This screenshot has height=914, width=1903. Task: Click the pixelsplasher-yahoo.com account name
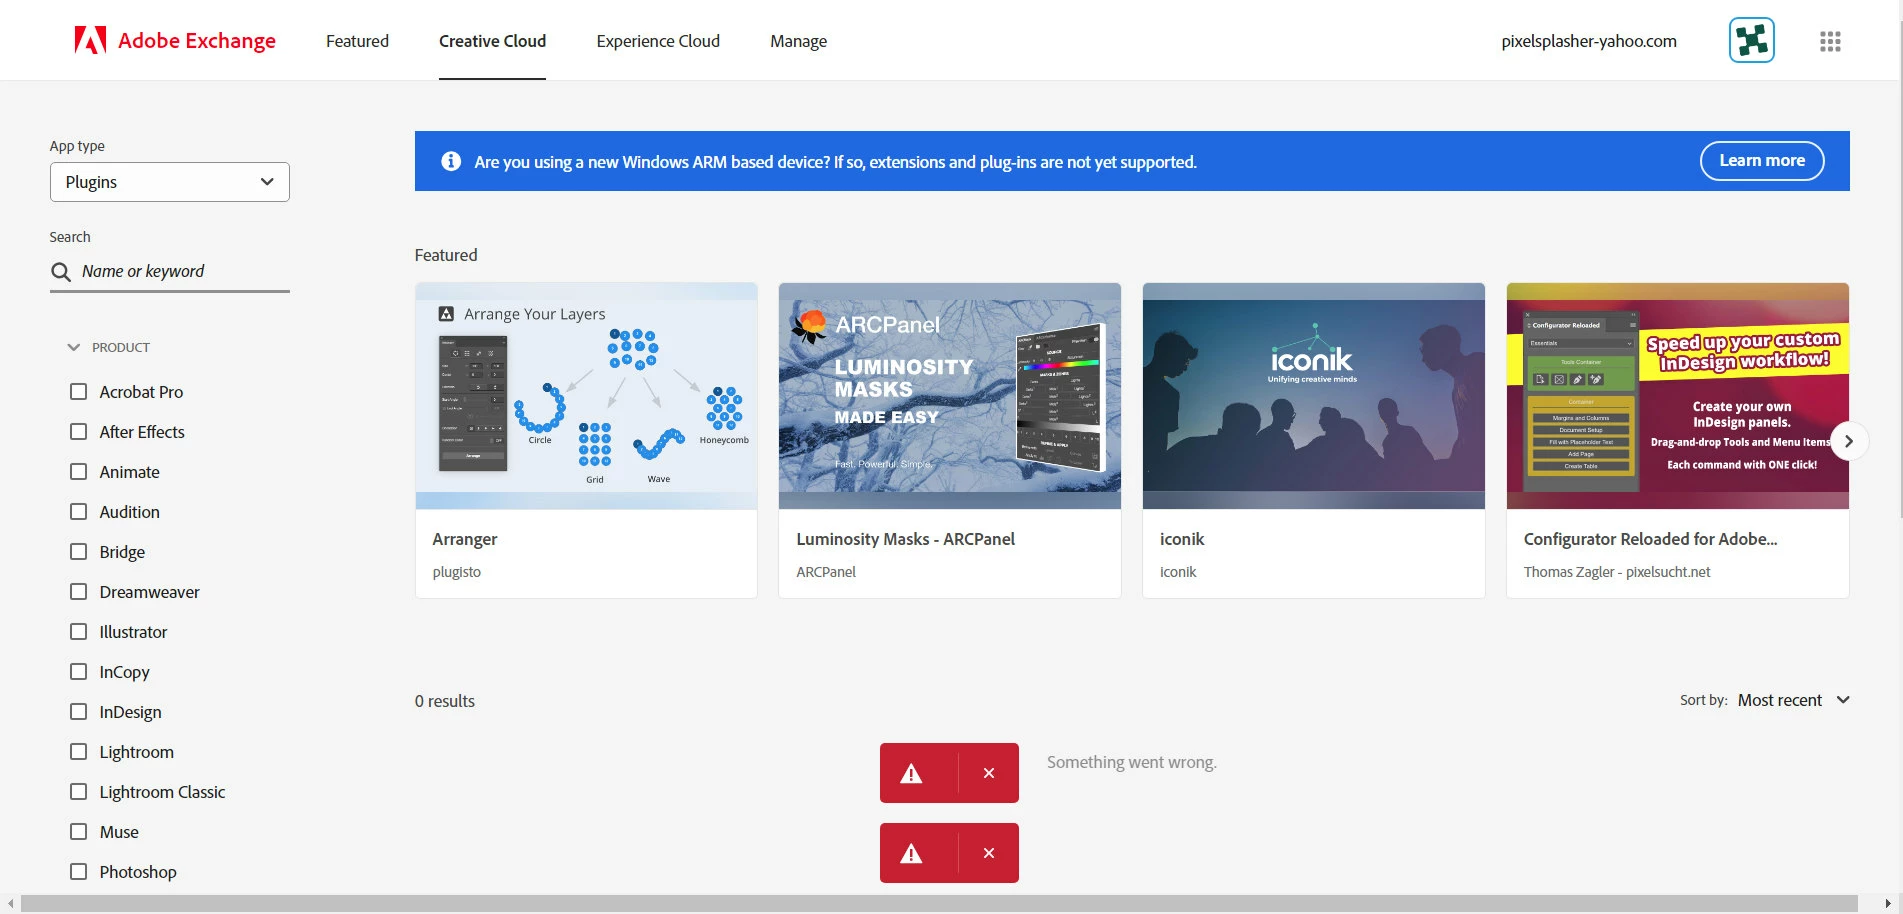click(1589, 41)
